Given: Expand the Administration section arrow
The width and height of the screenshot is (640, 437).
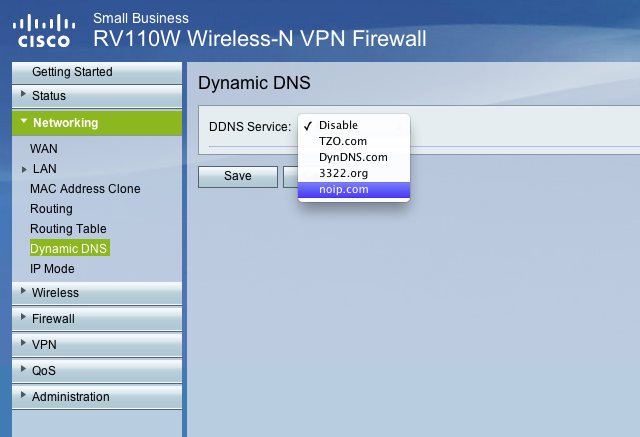Looking at the screenshot, I should (x=23, y=395).
